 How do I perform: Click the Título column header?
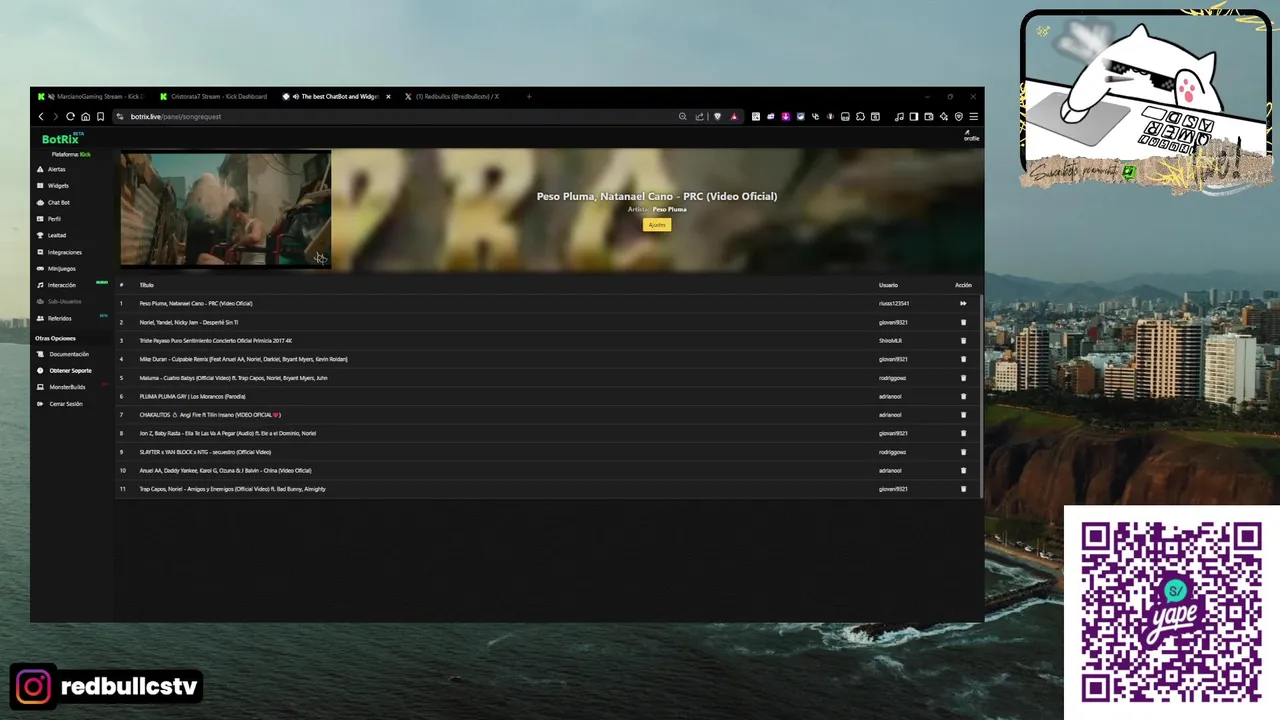tap(146, 285)
